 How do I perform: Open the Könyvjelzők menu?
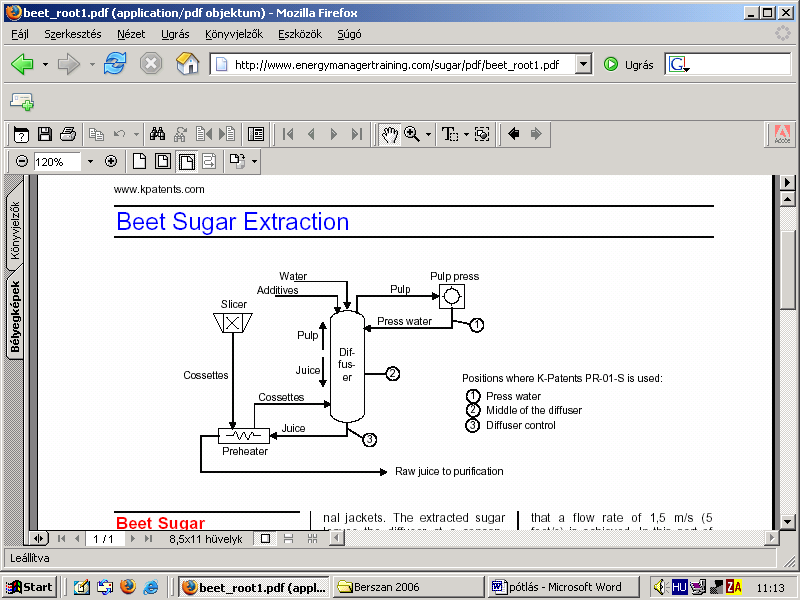[x=234, y=34]
